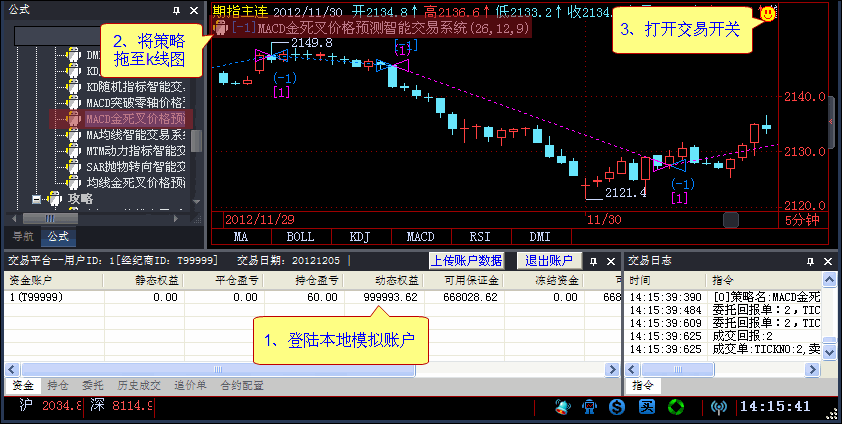Switch to the KDJ indicator tab
The image size is (842, 424).
click(360, 238)
